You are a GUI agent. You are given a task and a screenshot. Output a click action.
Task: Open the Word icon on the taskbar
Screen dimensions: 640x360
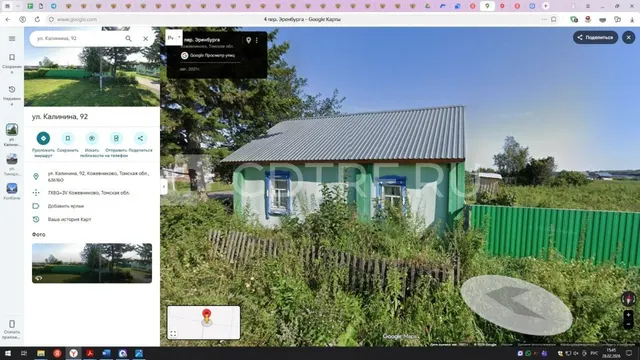[x=106, y=353]
